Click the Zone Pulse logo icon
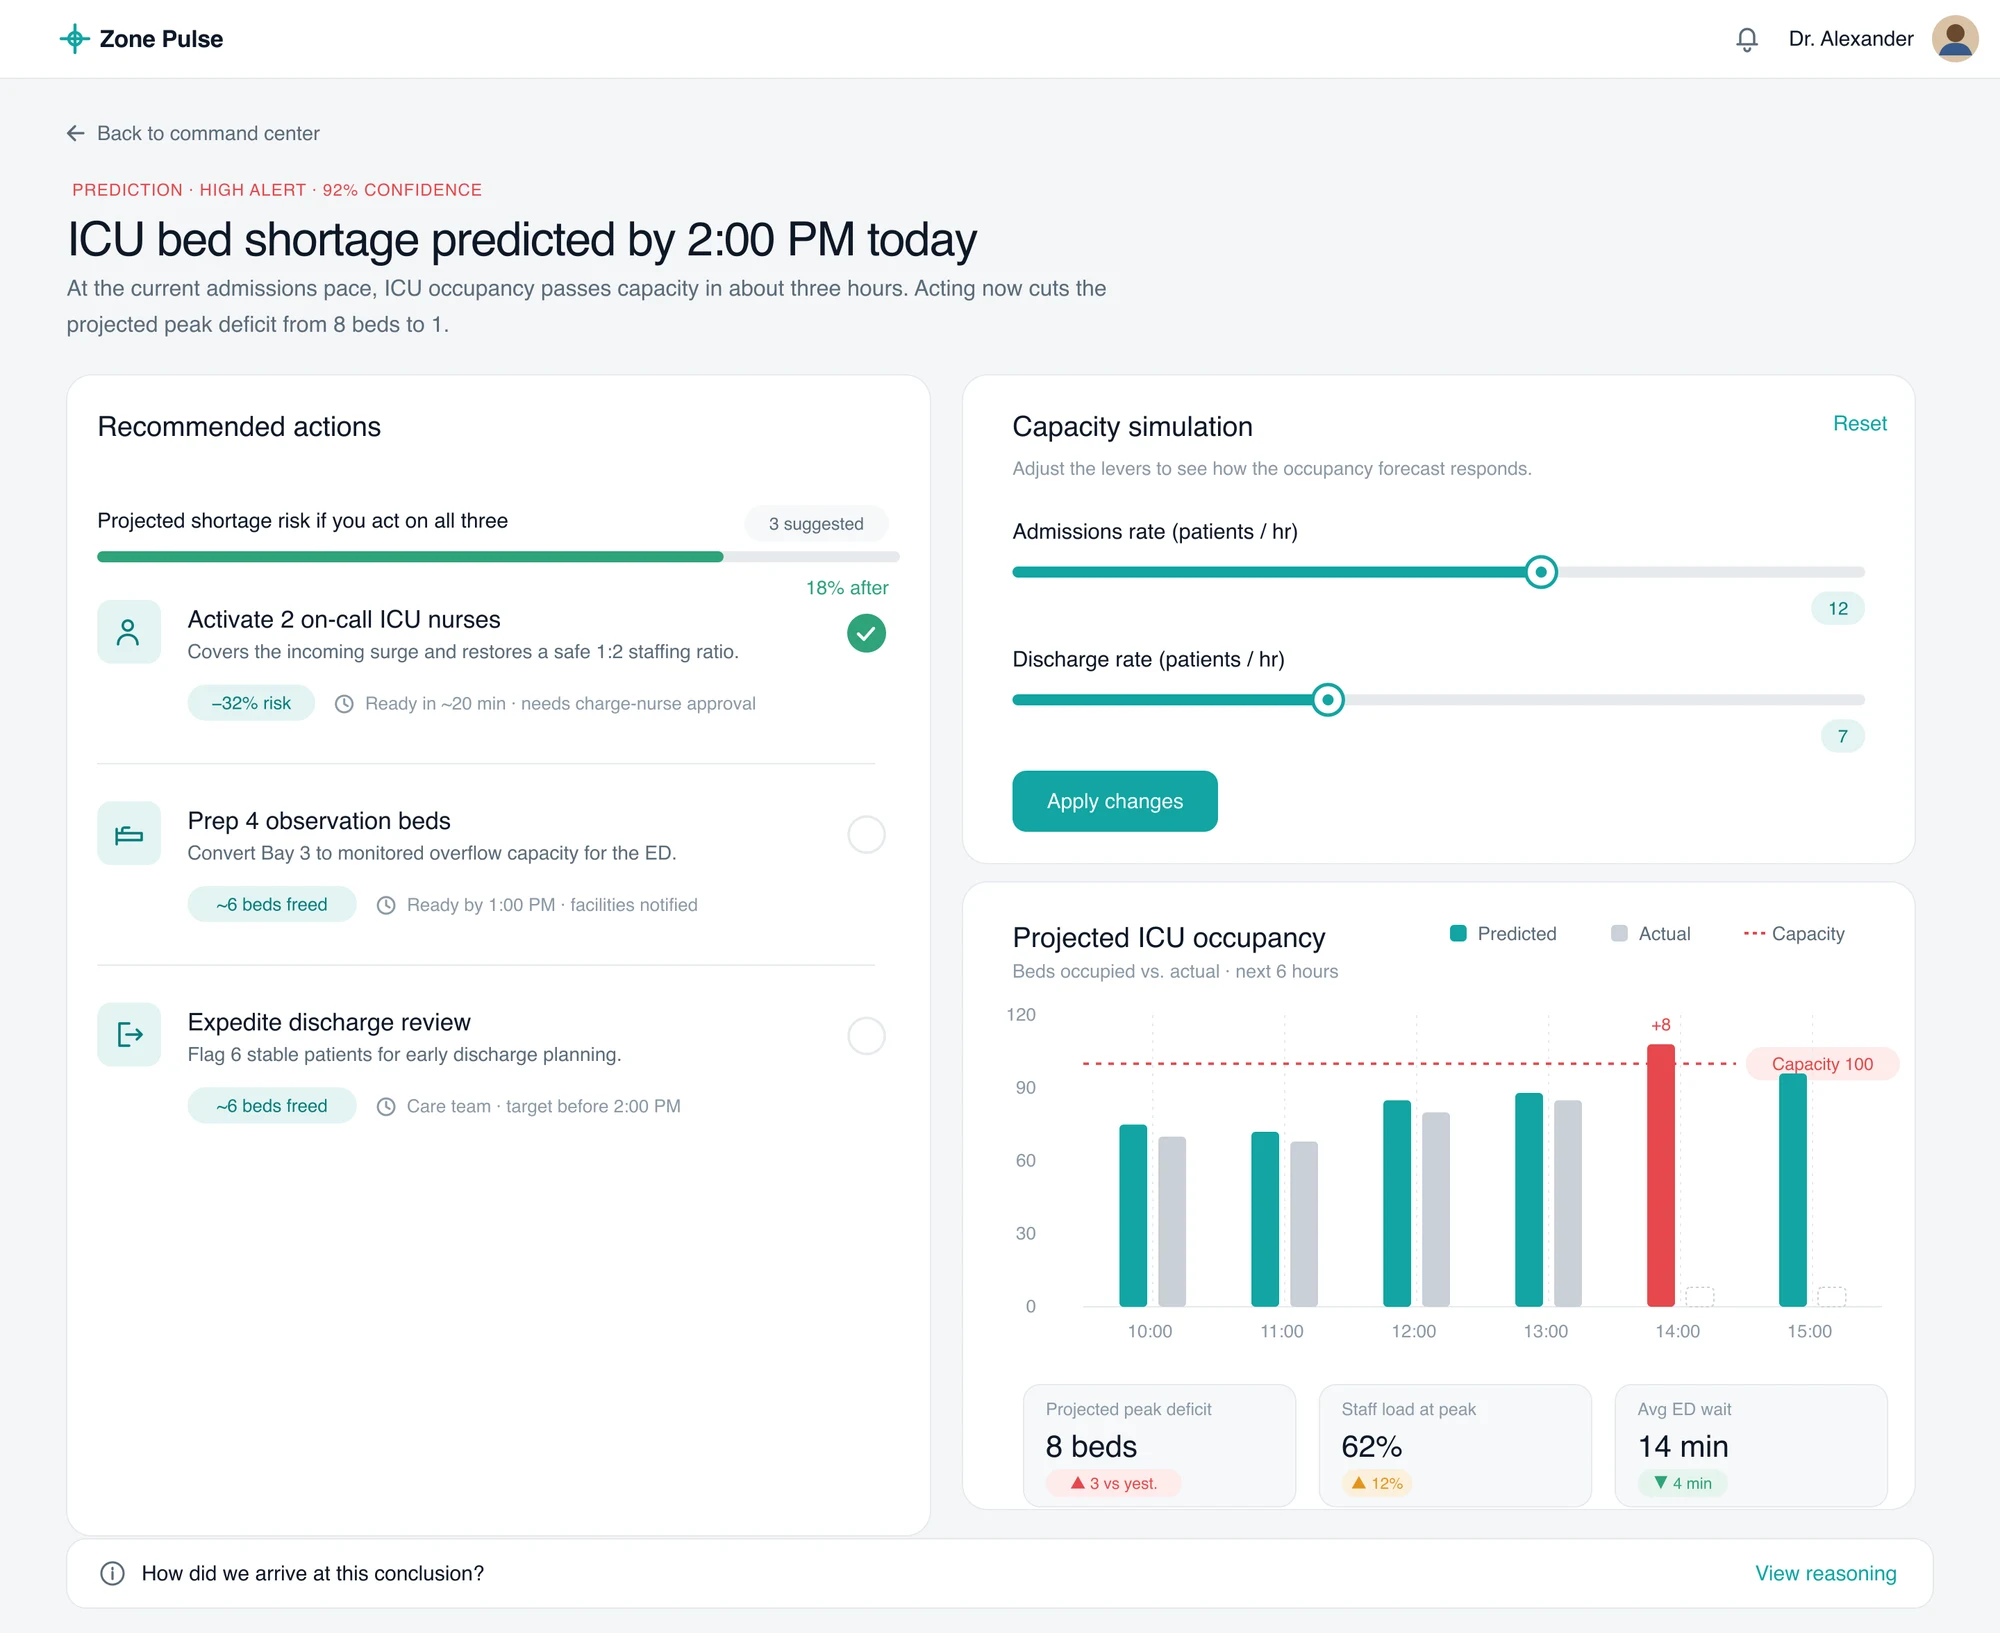 pos(75,39)
